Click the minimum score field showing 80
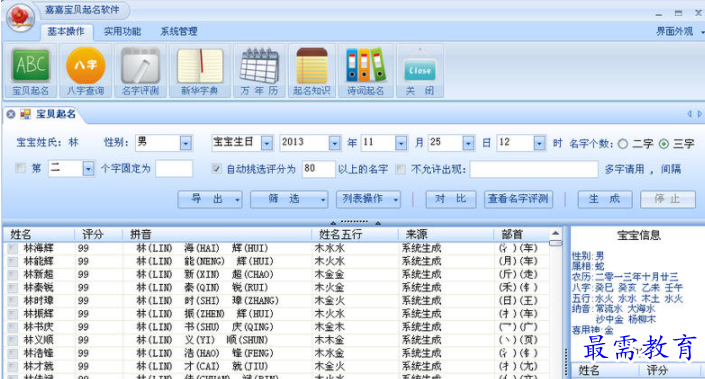 [x=318, y=169]
